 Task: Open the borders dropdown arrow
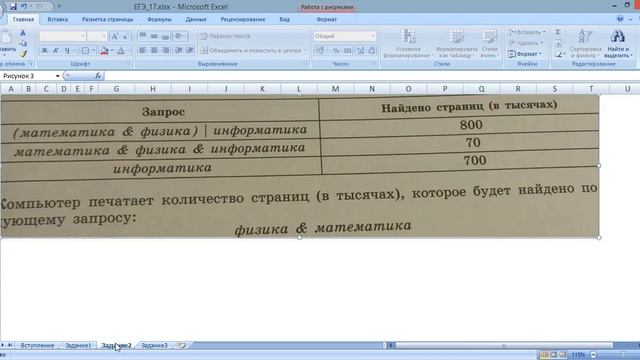coord(93,51)
